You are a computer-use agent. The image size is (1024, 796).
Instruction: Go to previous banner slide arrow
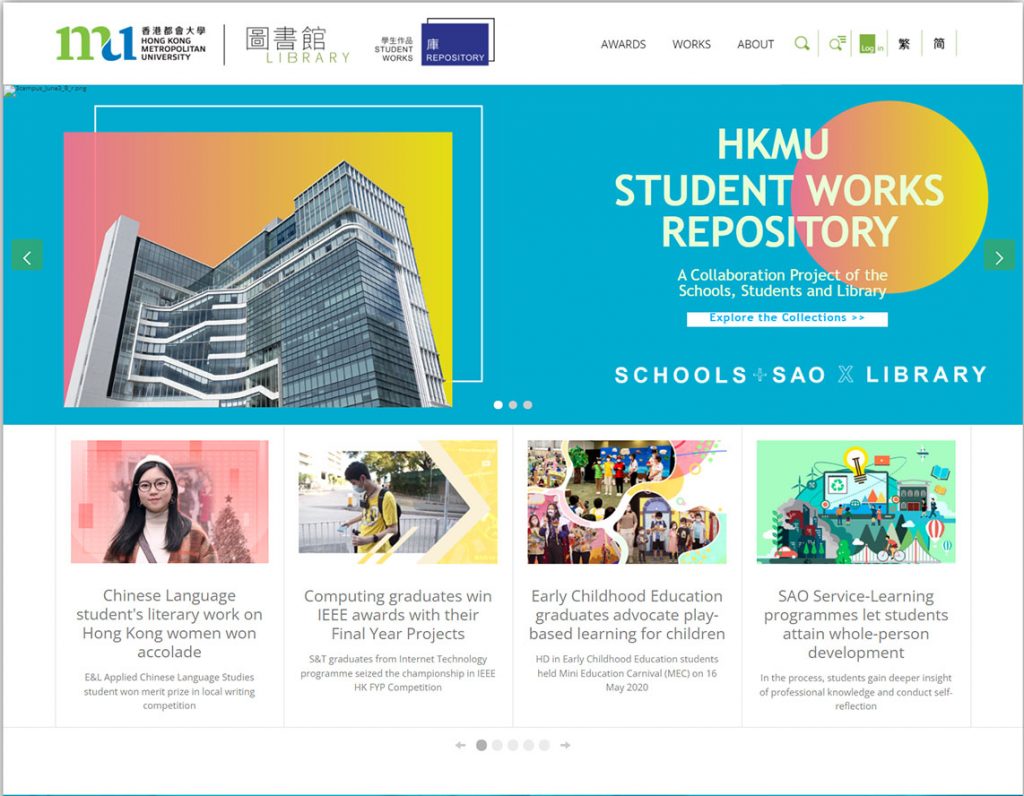[x=27, y=256]
